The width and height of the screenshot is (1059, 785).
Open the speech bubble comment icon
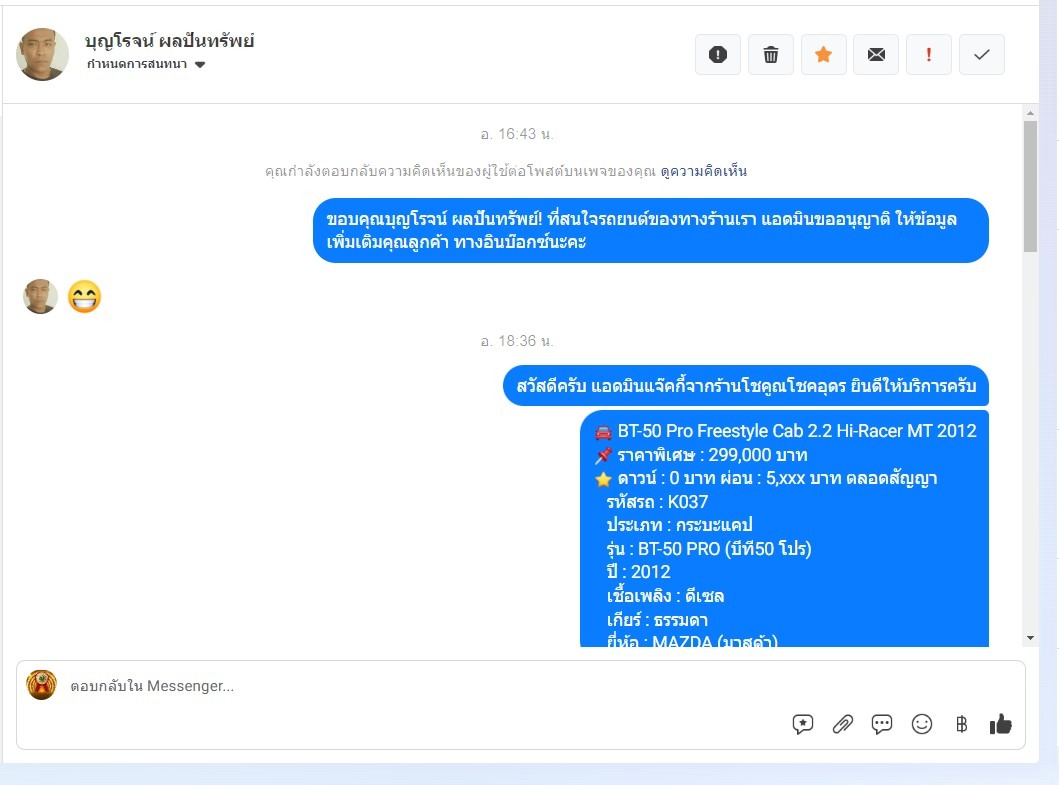(x=881, y=724)
